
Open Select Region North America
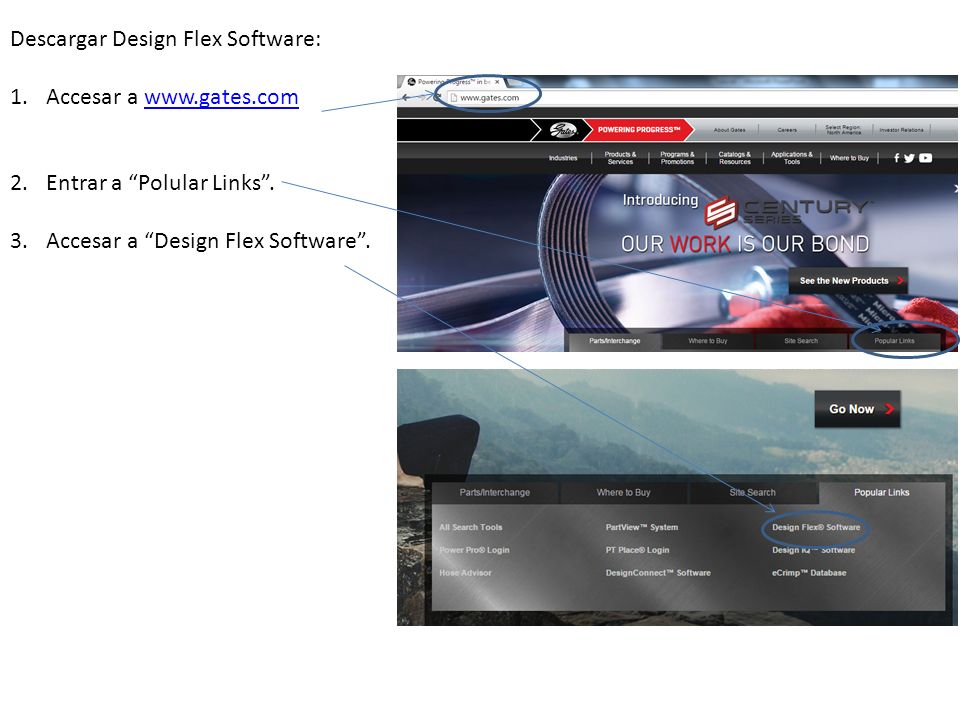tap(844, 130)
